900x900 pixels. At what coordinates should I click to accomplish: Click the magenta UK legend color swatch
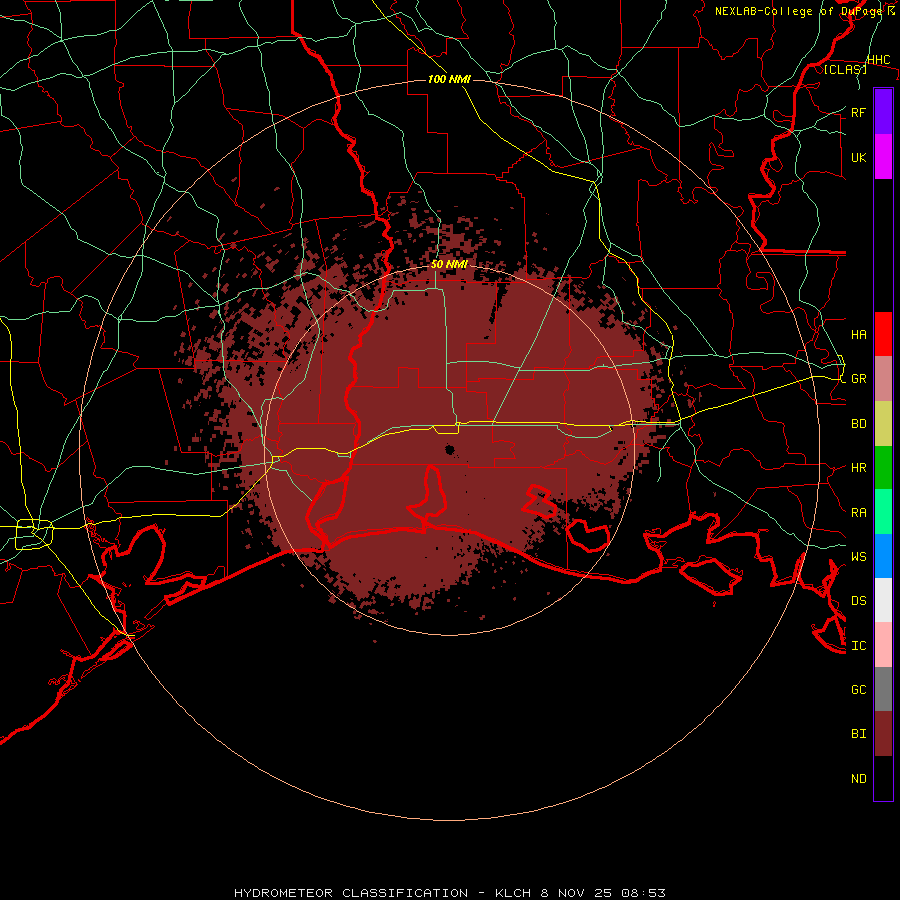point(883,157)
